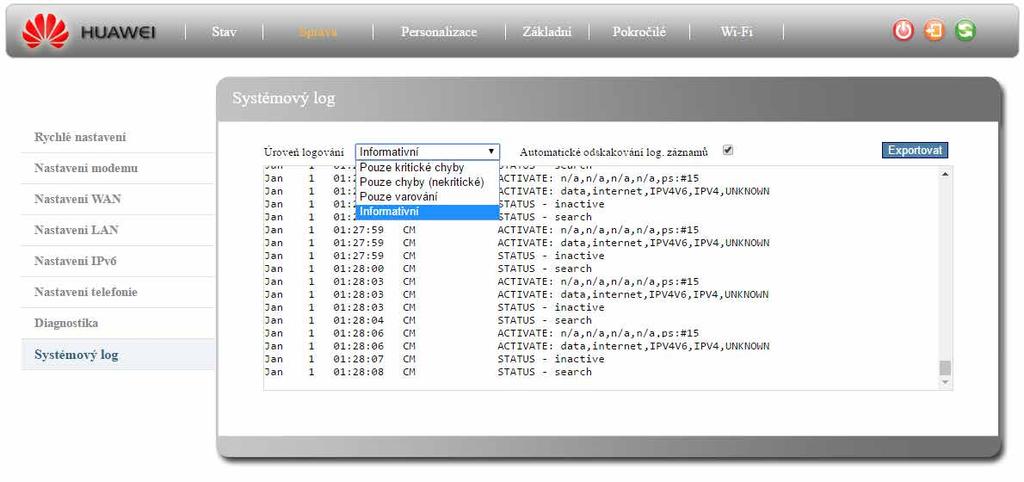The image size is (1024, 482).
Task: Switch to the Wi-Fi tab
Action: pyautogui.click(x=737, y=31)
